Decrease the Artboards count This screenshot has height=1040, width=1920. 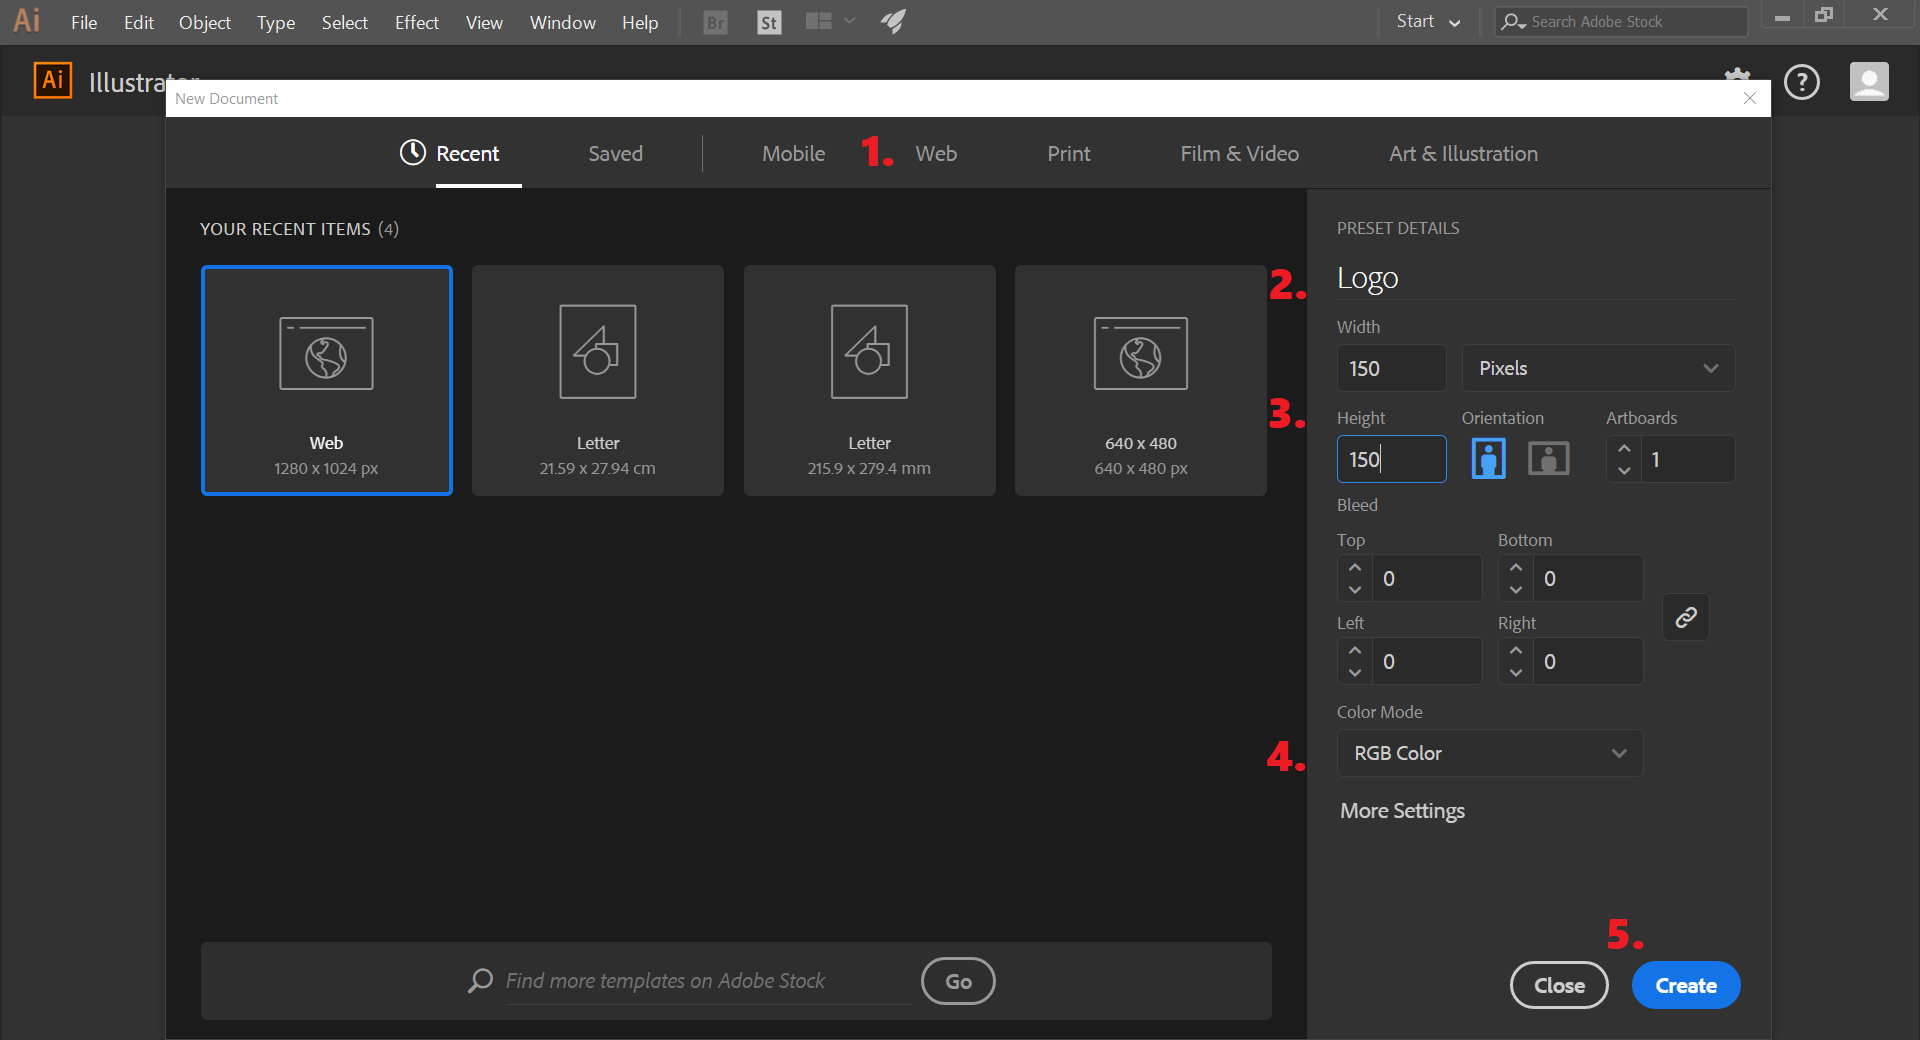tap(1624, 470)
